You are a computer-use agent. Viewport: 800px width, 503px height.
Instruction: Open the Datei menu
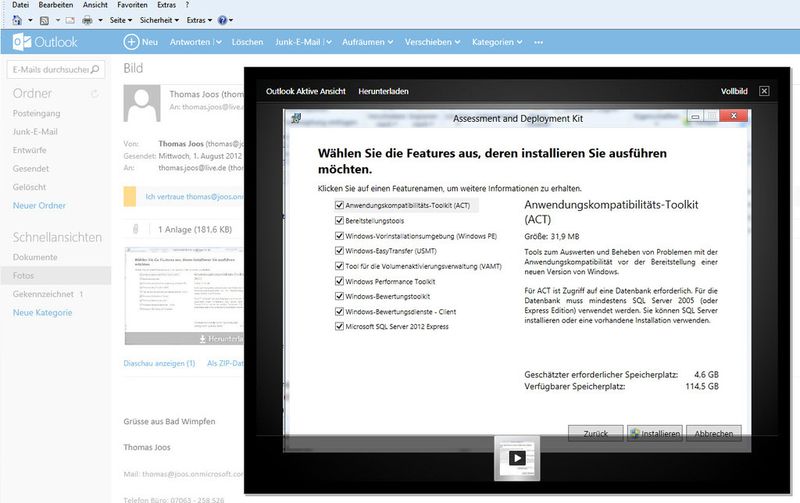tap(20, 5)
